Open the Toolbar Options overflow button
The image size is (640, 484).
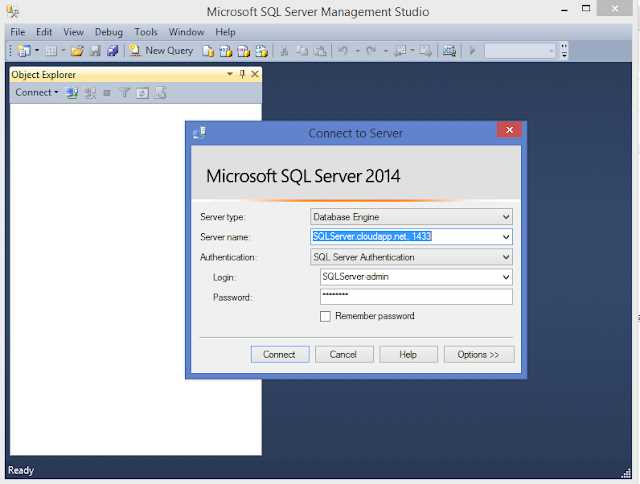click(x=564, y=51)
